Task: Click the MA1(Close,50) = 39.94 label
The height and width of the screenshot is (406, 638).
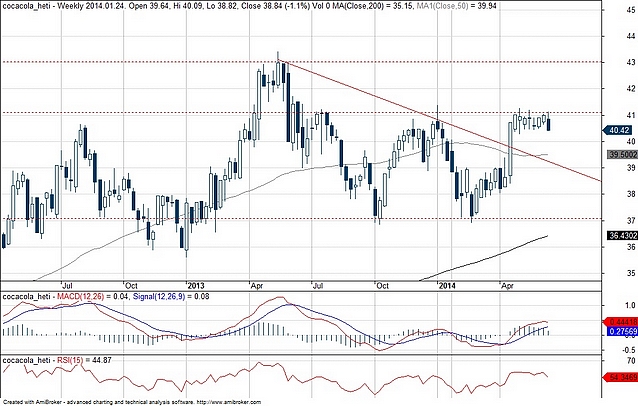Action: [459, 6]
